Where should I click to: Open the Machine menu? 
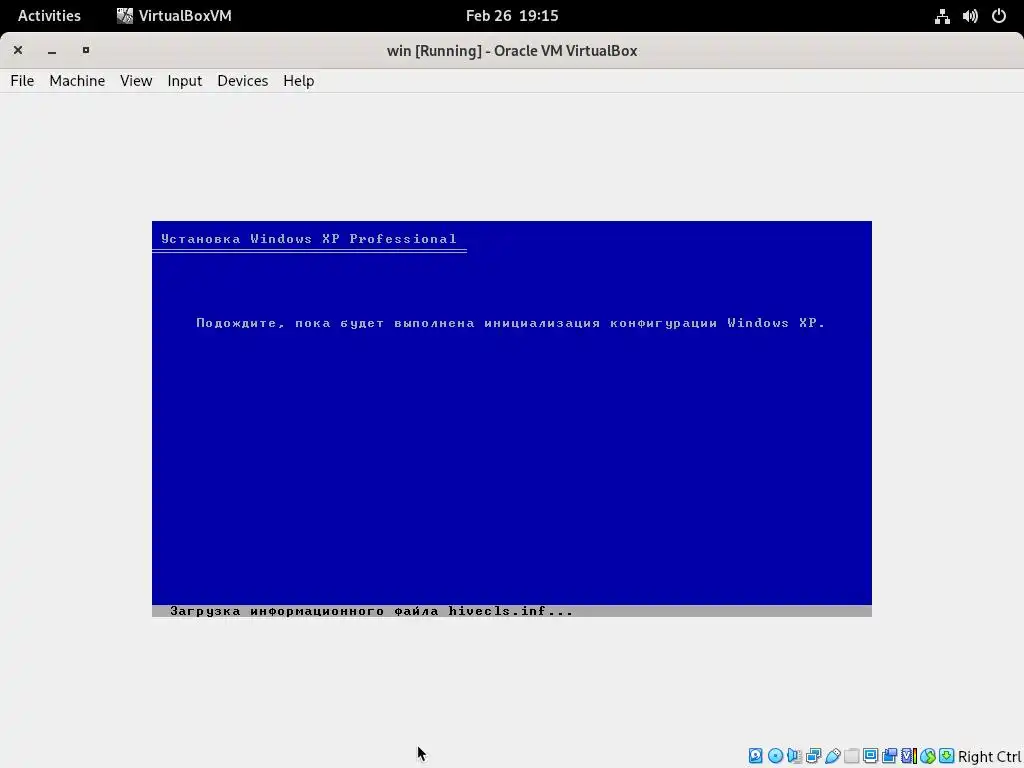77,80
